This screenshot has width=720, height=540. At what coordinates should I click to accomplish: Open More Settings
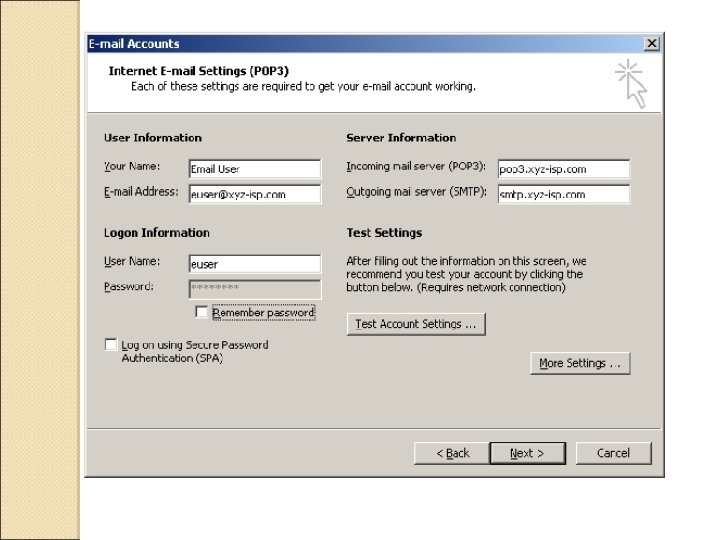tap(580, 363)
